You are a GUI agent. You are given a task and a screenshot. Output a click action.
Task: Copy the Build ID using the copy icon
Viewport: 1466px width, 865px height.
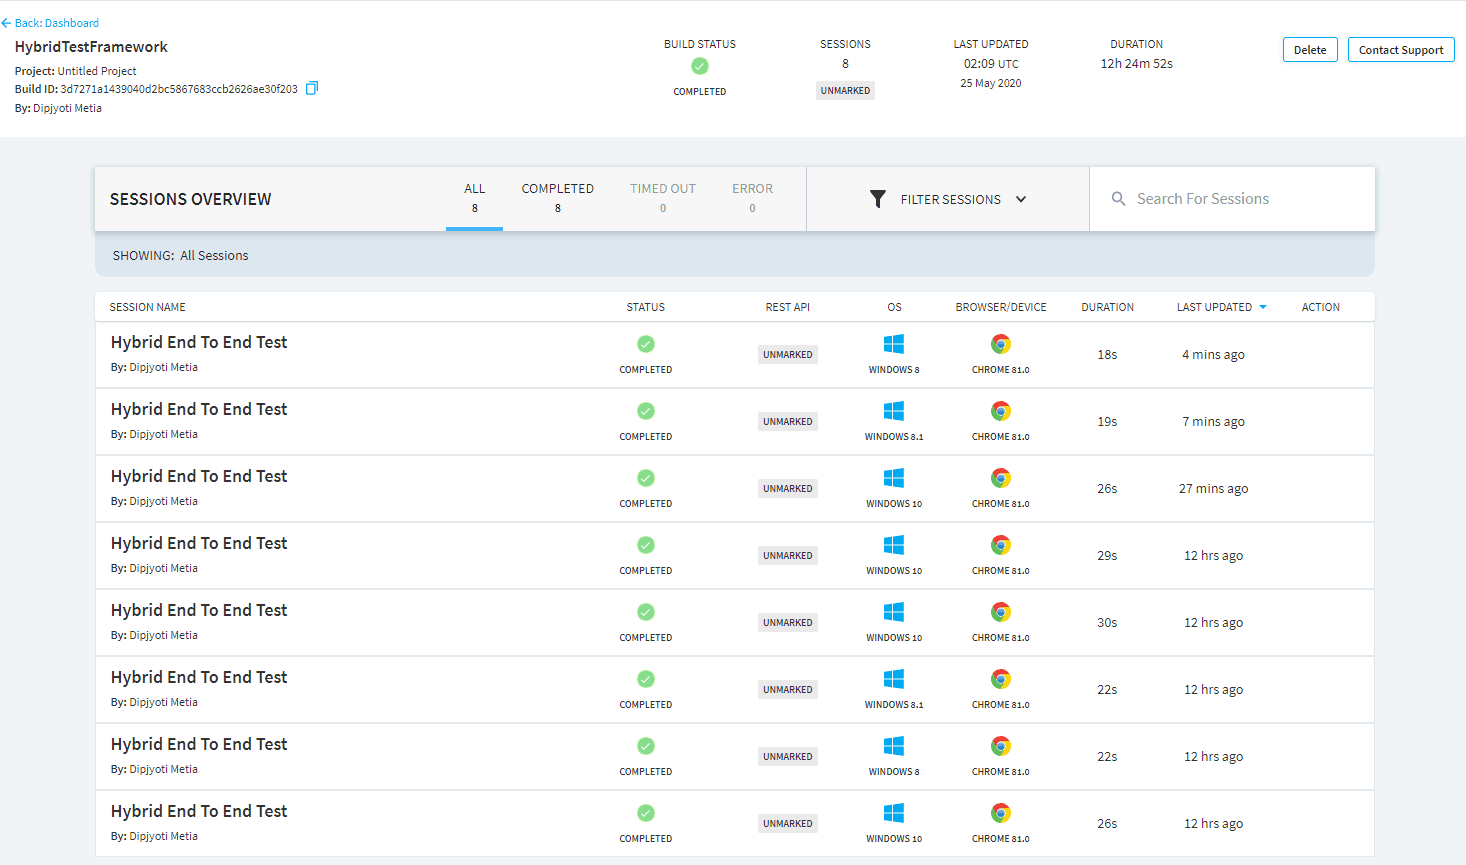(311, 88)
